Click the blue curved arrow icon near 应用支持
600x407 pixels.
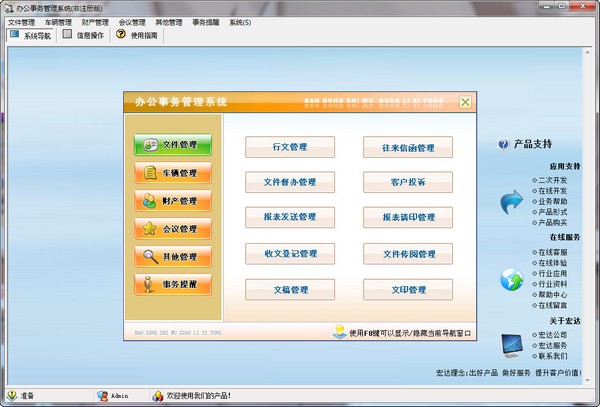point(511,202)
